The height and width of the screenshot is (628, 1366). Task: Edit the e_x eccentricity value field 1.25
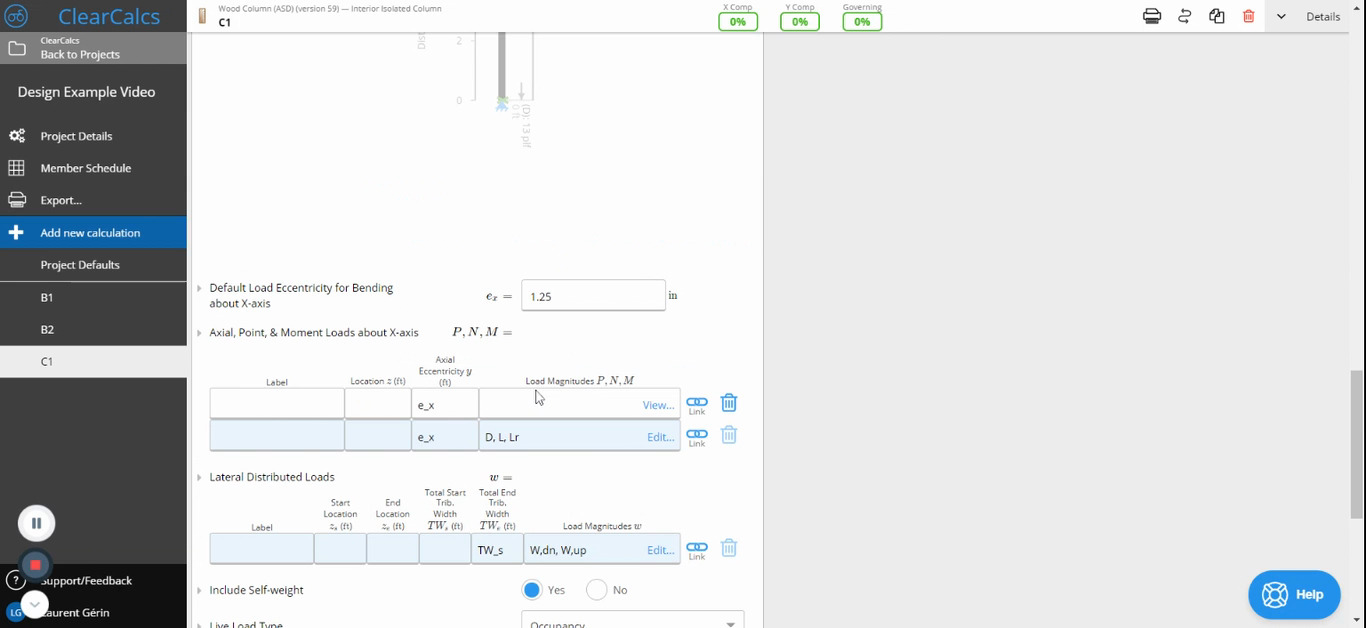[593, 296]
